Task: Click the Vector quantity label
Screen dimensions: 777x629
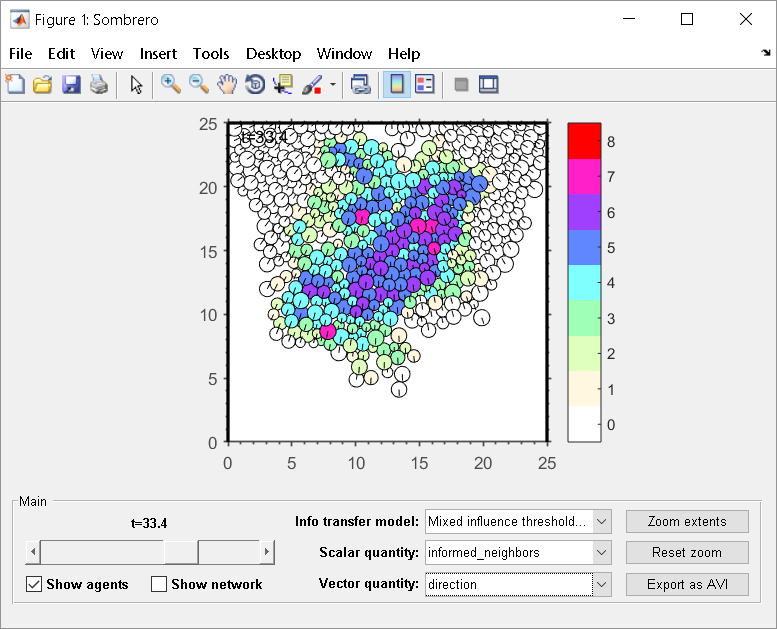Action: pos(369,584)
